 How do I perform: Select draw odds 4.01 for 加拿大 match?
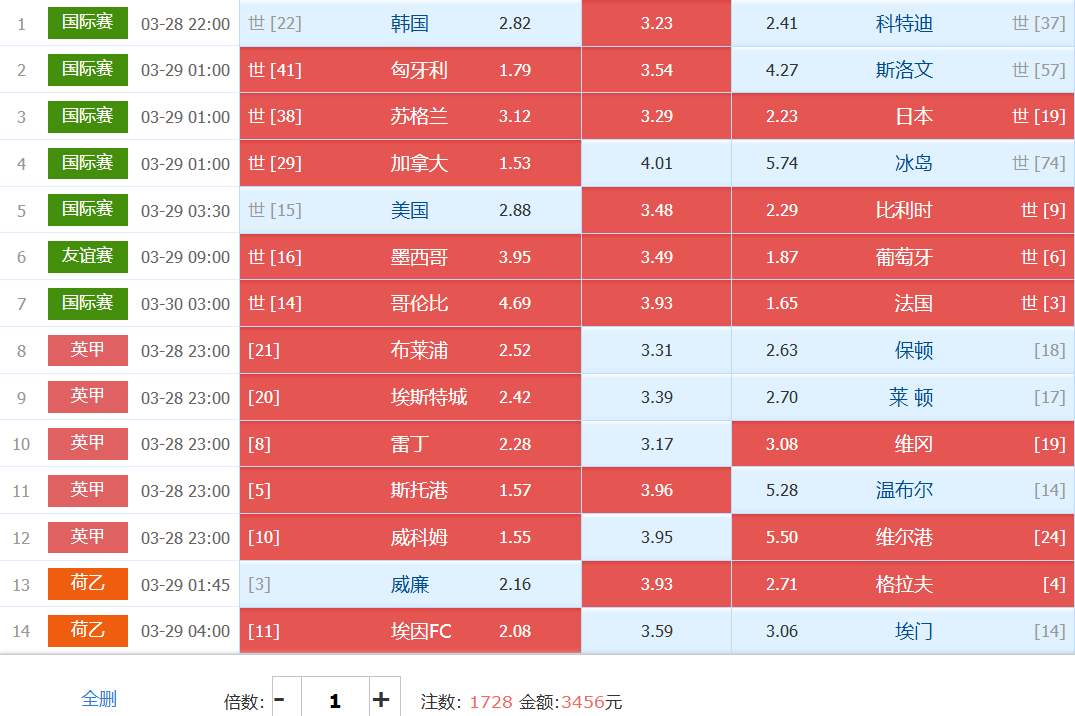(656, 163)
